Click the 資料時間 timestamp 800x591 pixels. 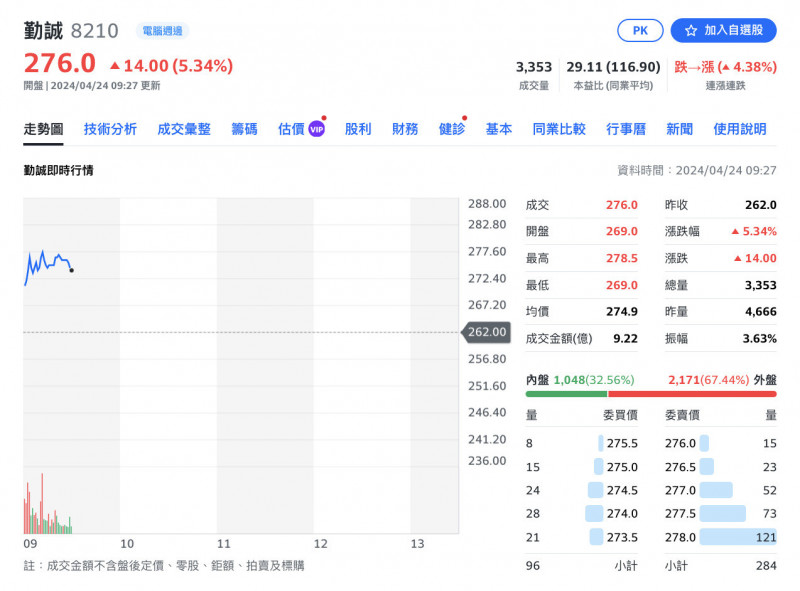click(697, 170)
